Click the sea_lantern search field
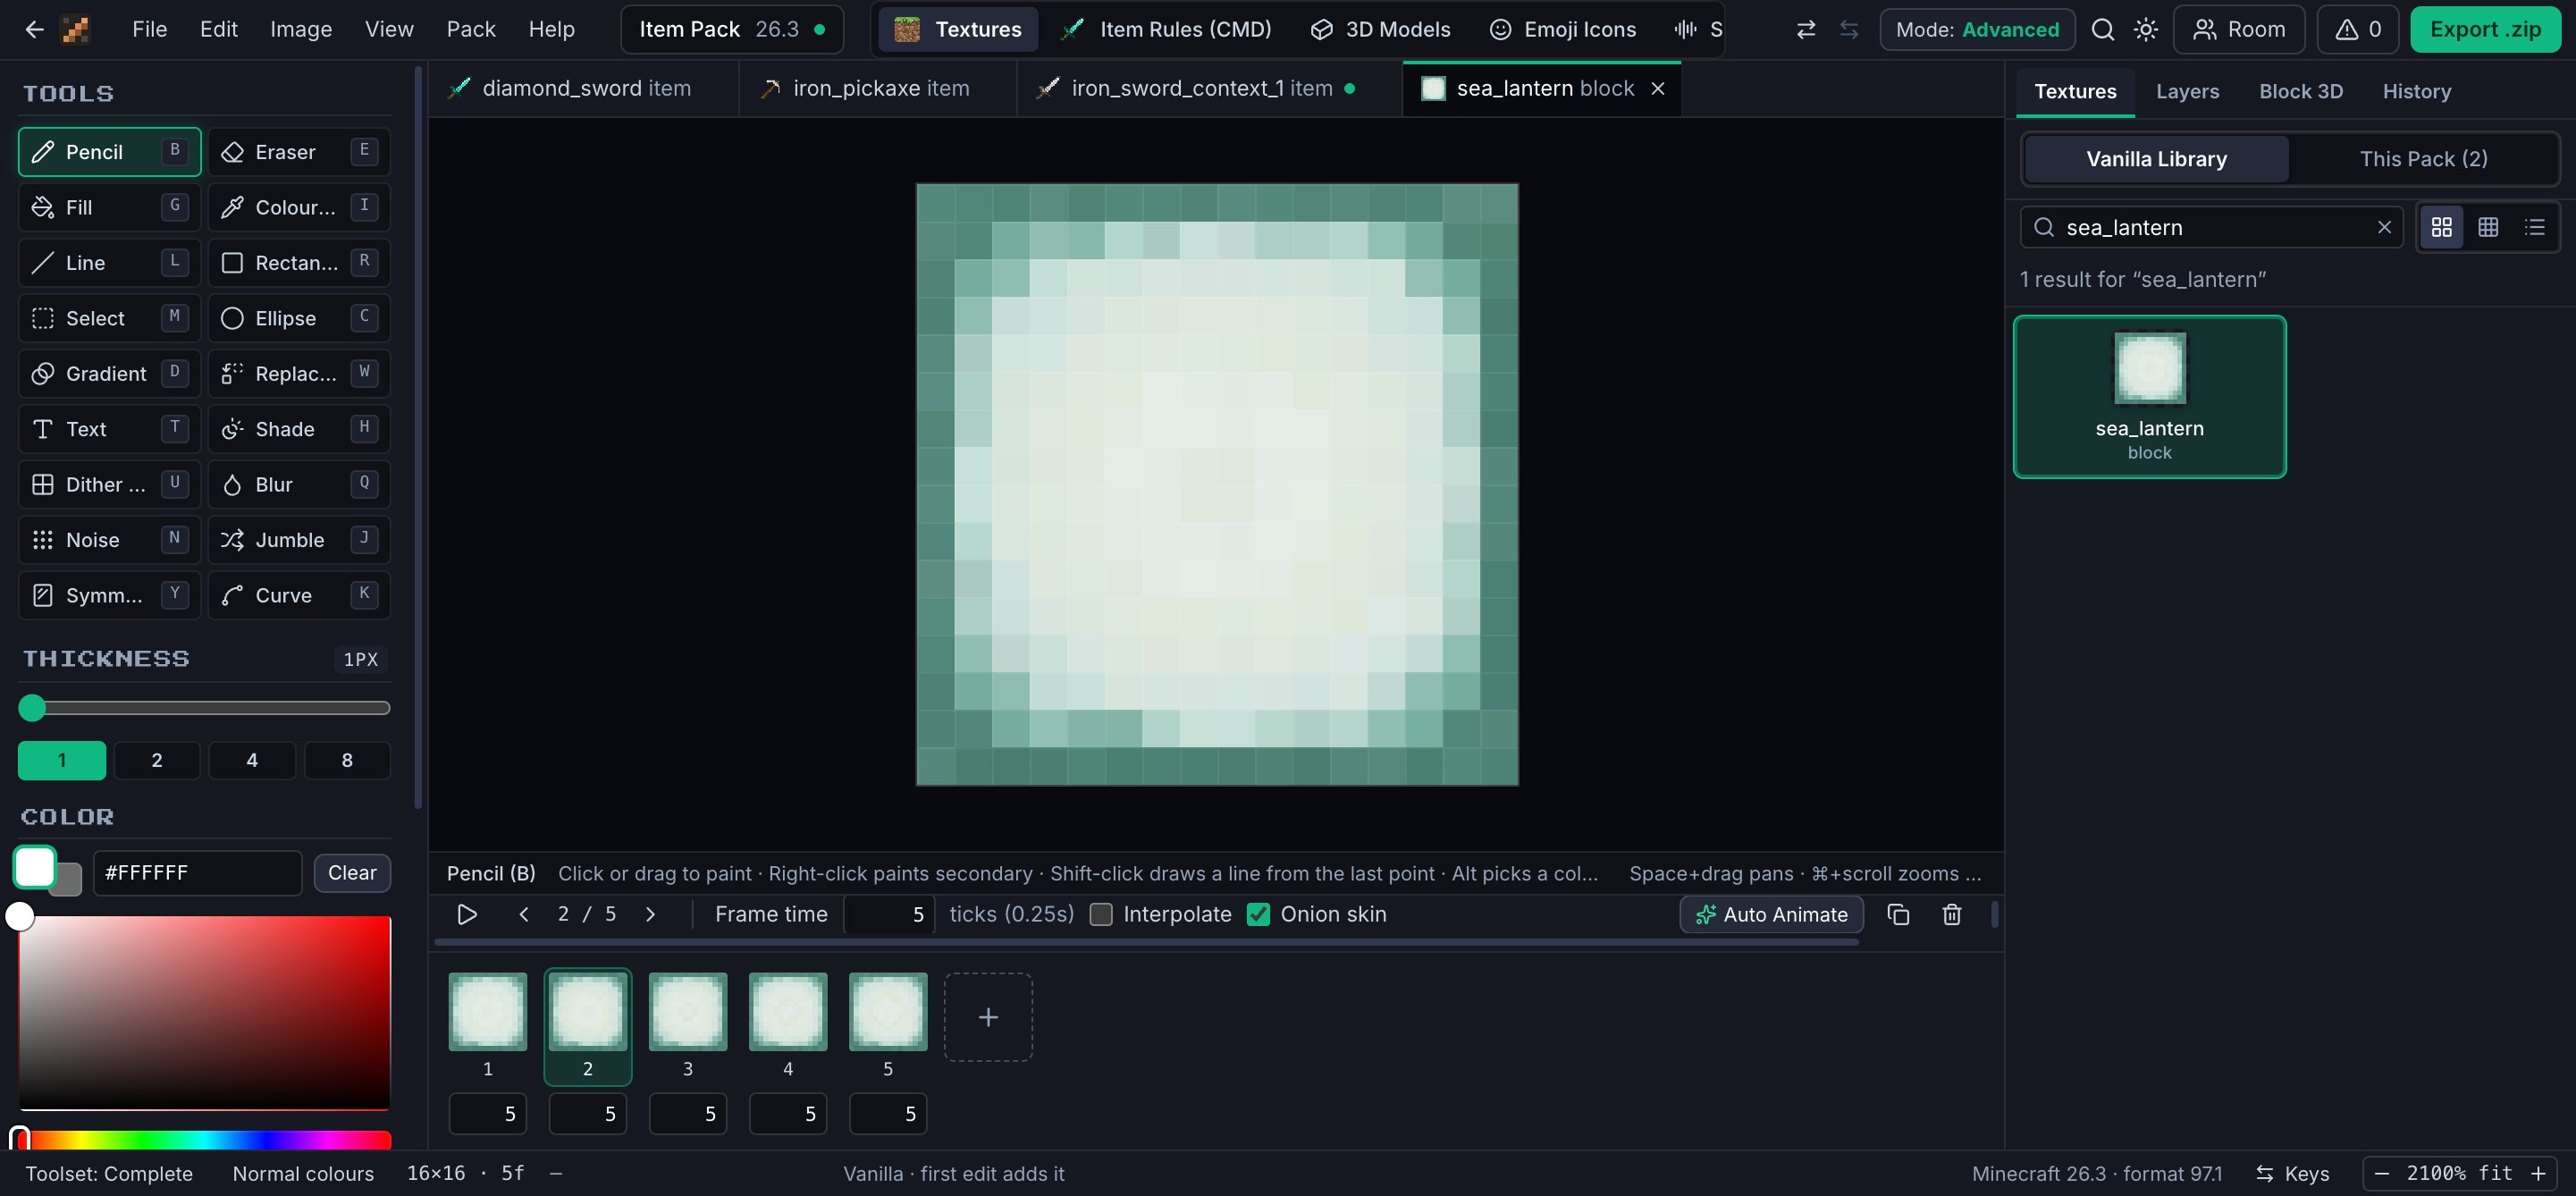The height and width of the screenshot is (1196, 2576). click(2211, 227)
